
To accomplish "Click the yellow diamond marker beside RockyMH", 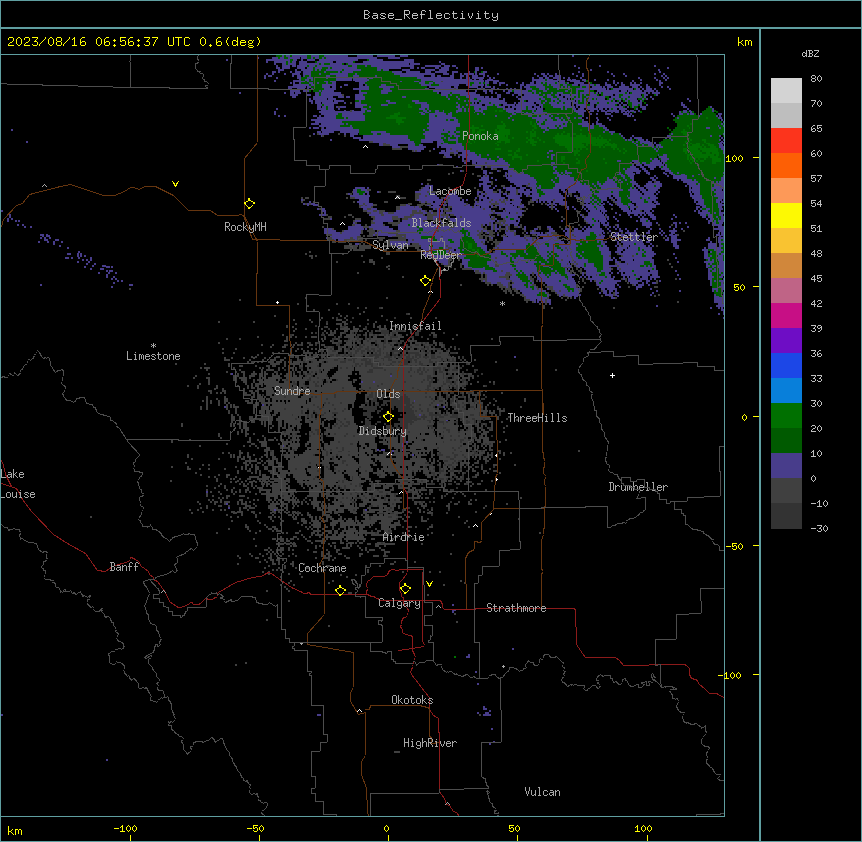I will coord(250,204).
